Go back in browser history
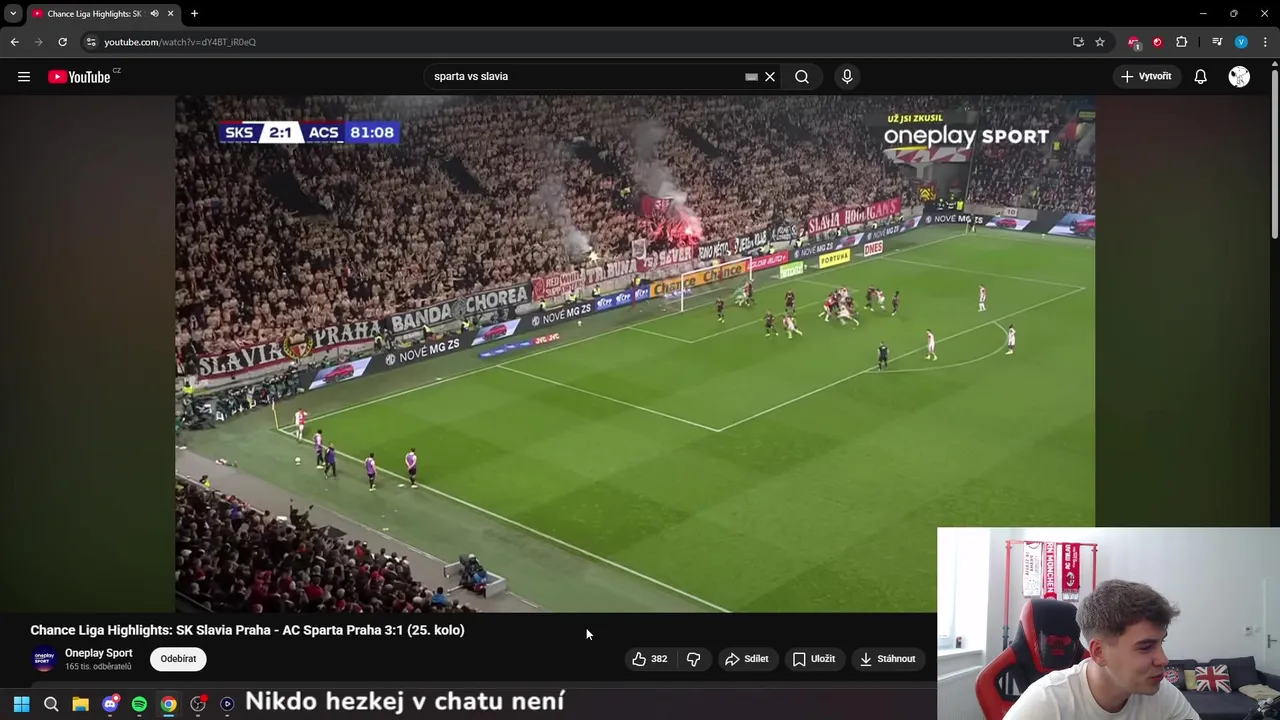This screenshot has width=1280, height=720. point(14,42)
